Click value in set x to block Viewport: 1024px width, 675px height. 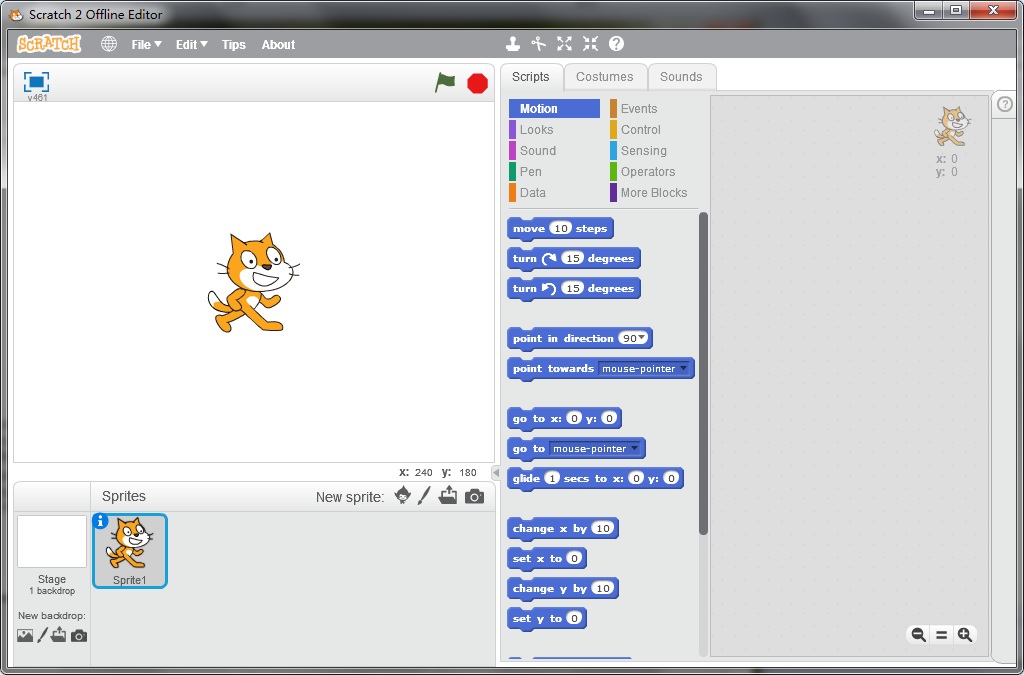coord(574,558)
